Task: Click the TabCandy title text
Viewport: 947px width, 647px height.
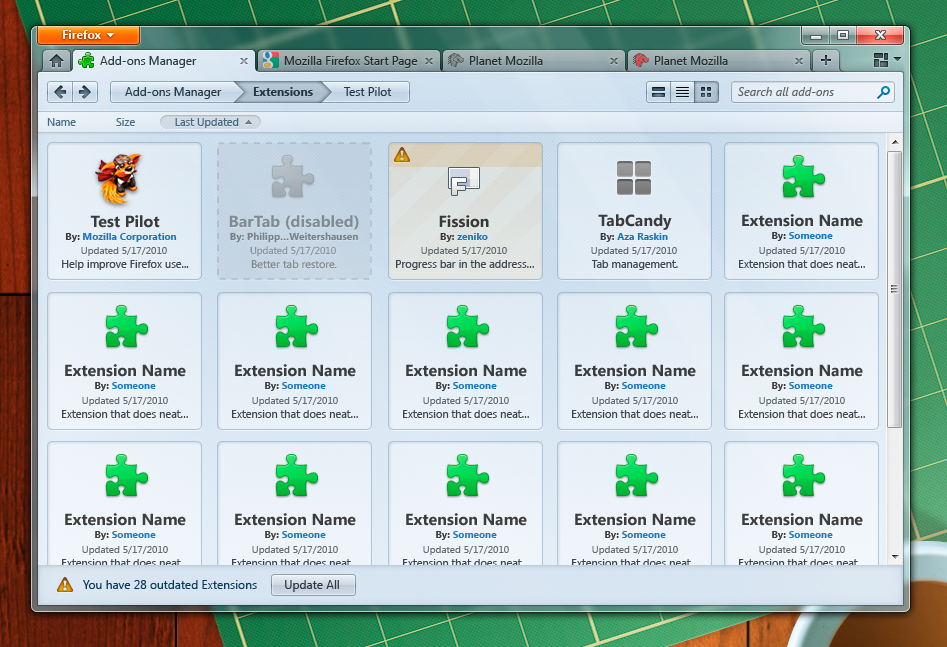Action: pyautogui.click(x=634, y=220)
